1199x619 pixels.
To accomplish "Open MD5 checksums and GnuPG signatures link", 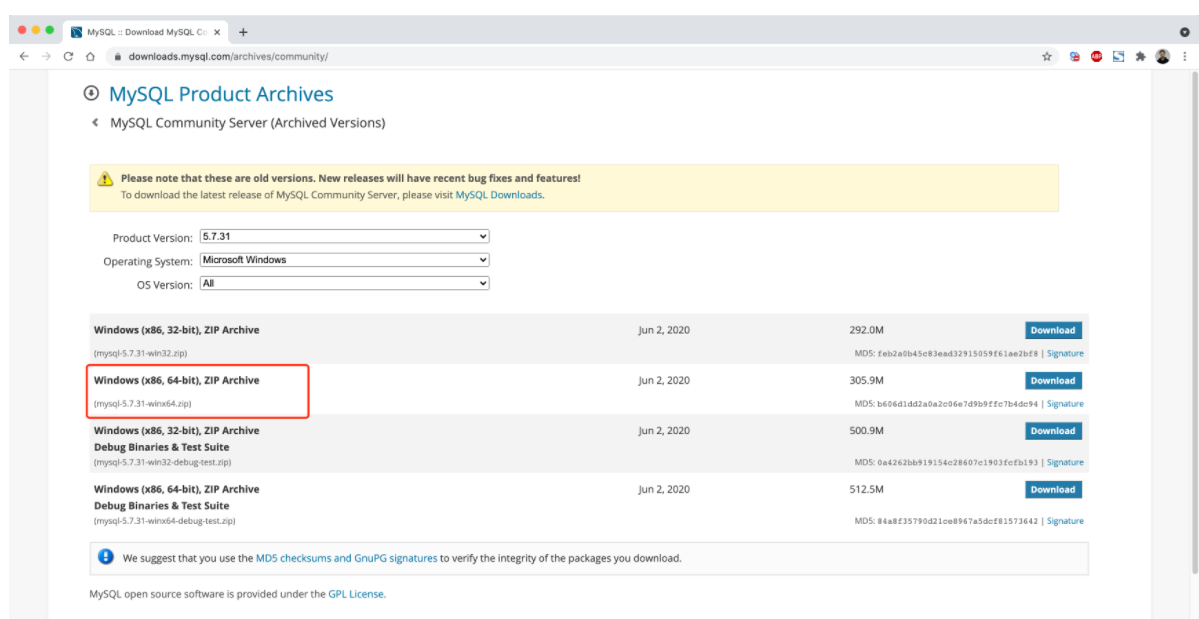I will (x=346, y=558).
